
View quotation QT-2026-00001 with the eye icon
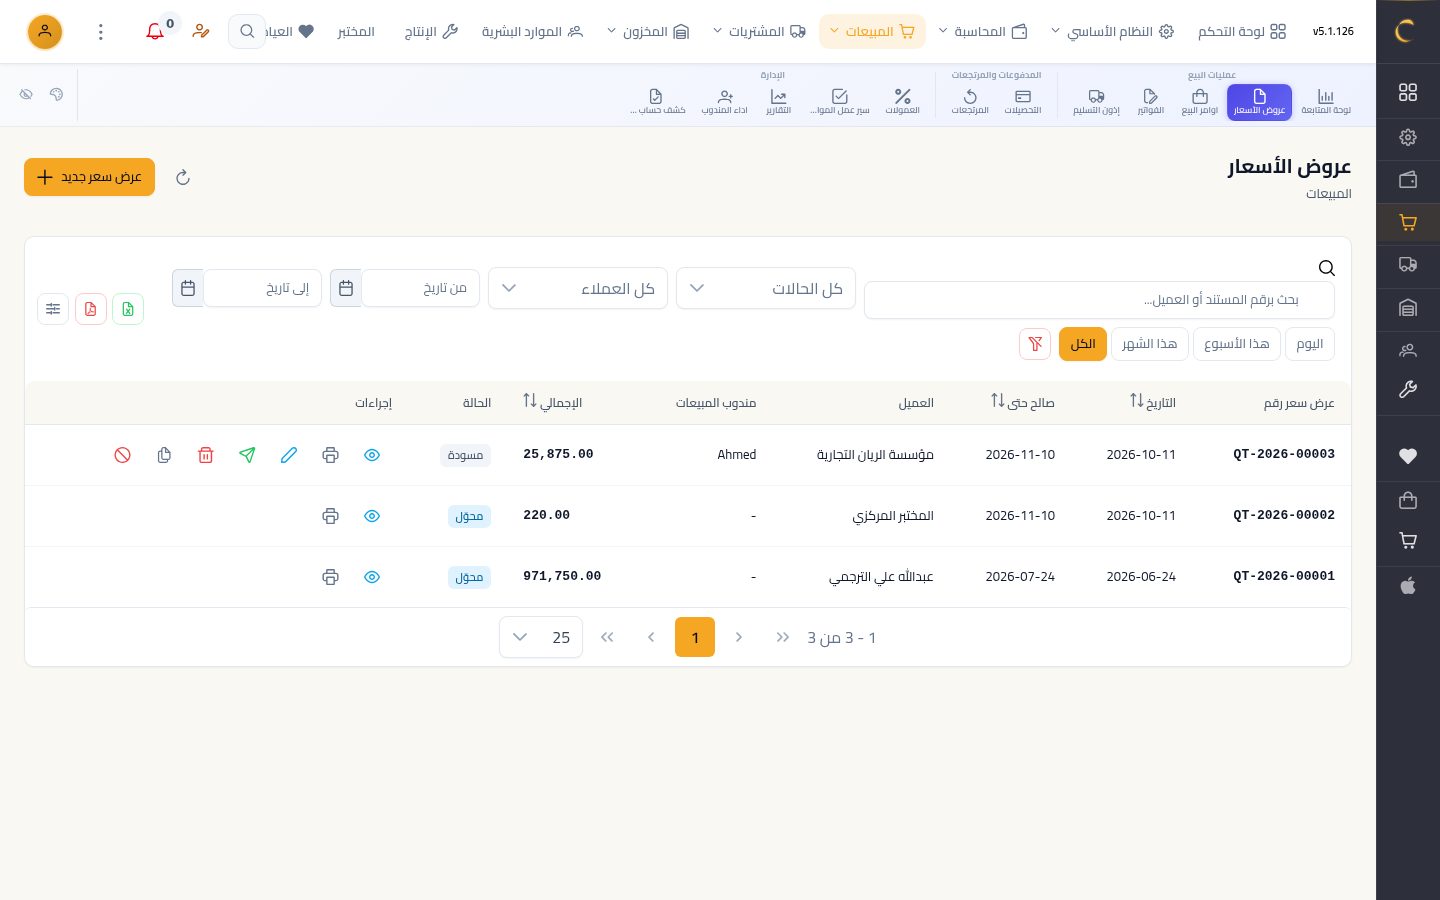point(372,577)
